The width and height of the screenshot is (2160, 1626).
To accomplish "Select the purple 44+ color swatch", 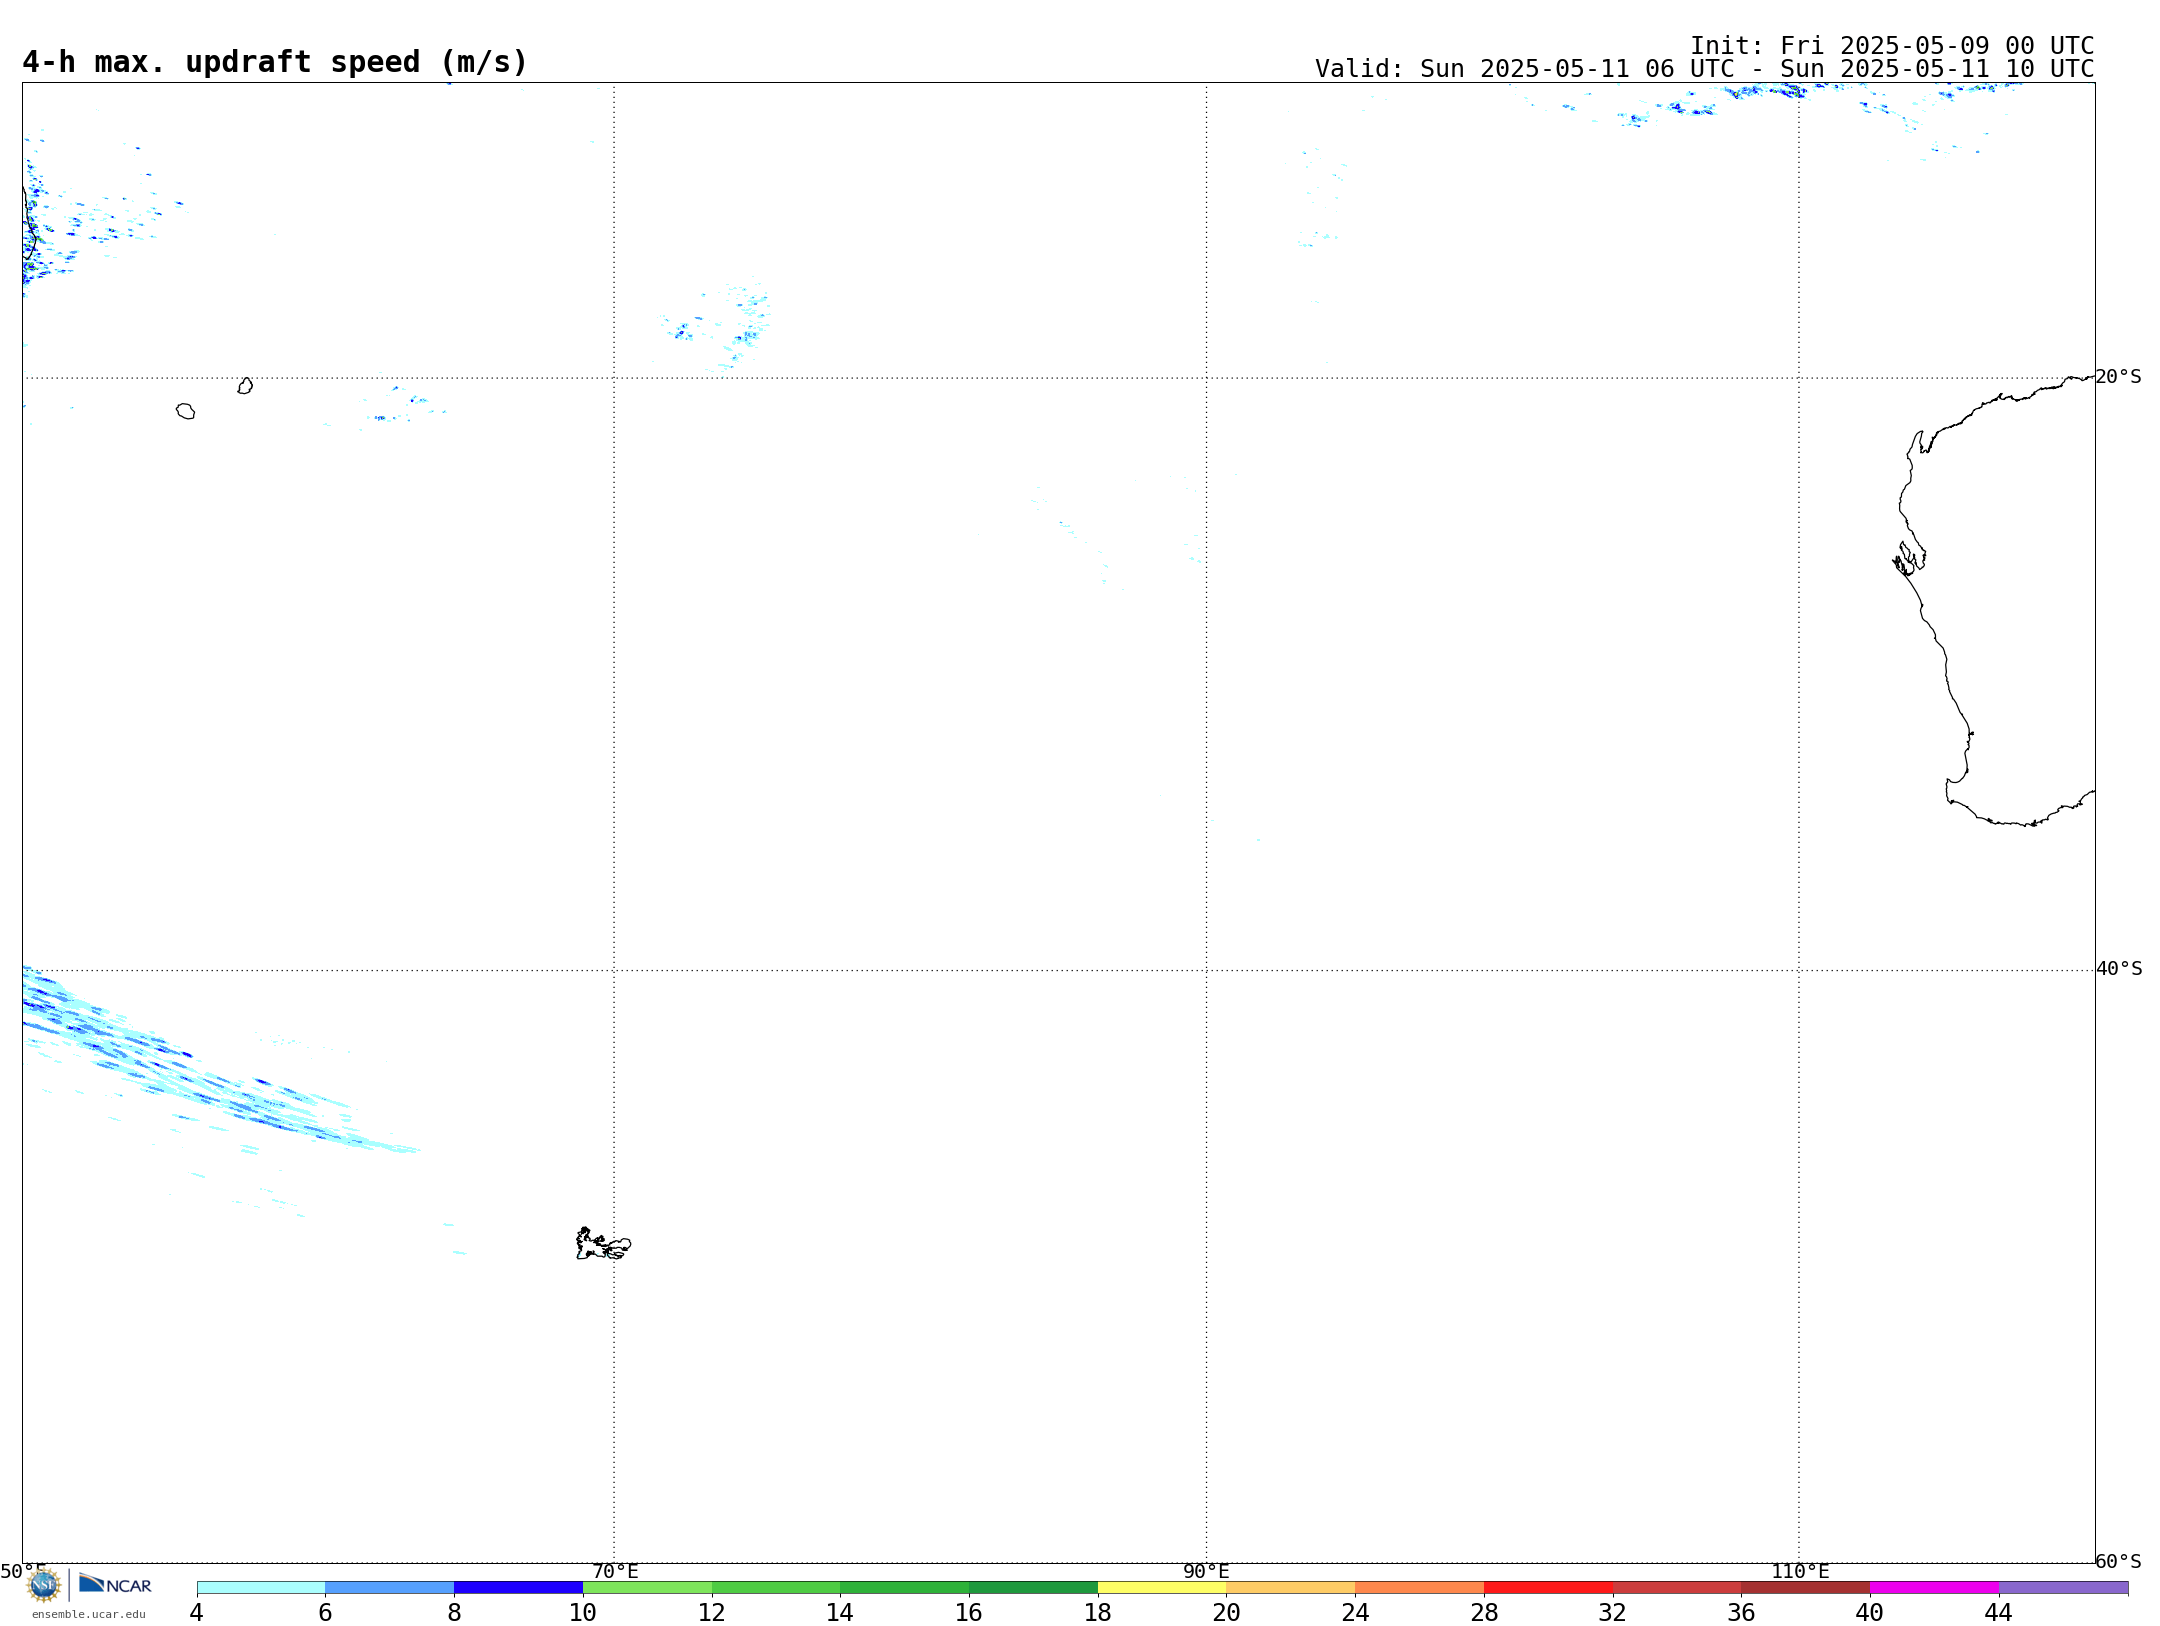I will pos(2063,1587).
